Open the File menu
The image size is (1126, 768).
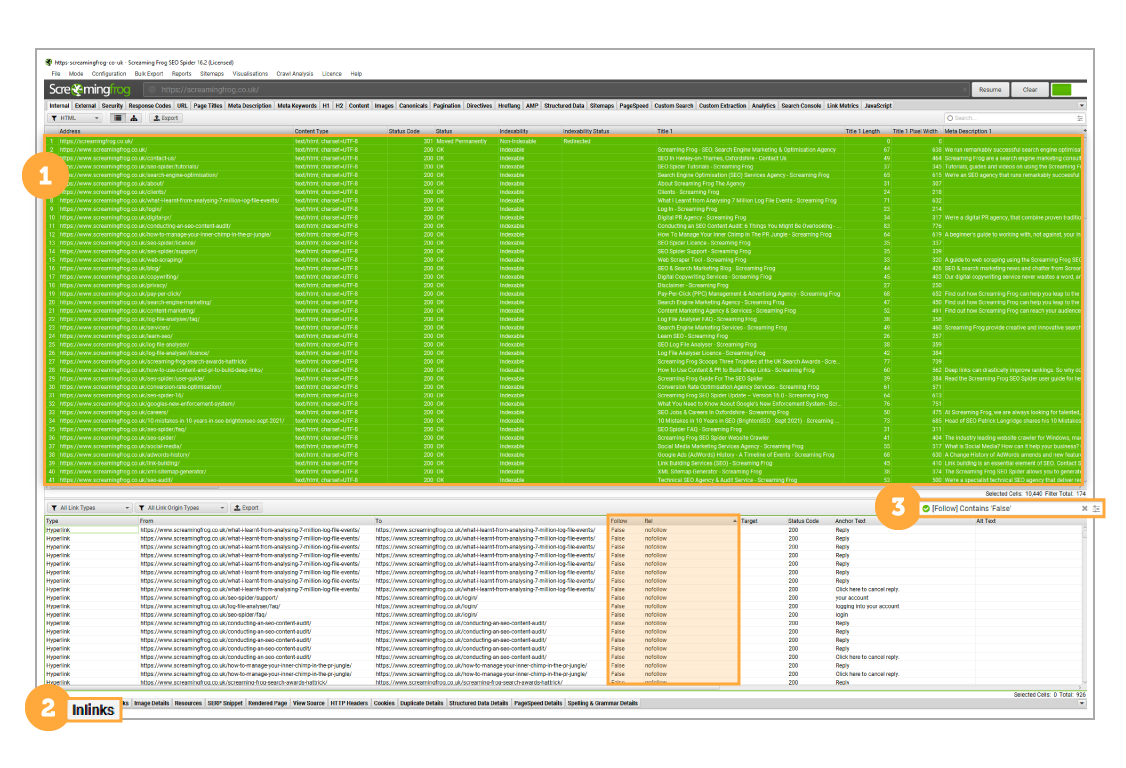[56, 74]
